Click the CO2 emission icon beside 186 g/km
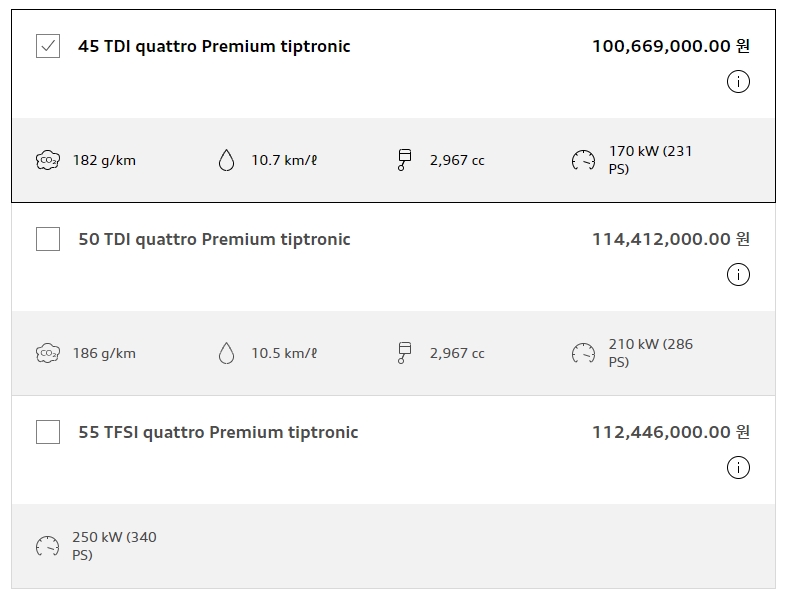The width and height of the screenshot is (787, 600). pos(48,353)
